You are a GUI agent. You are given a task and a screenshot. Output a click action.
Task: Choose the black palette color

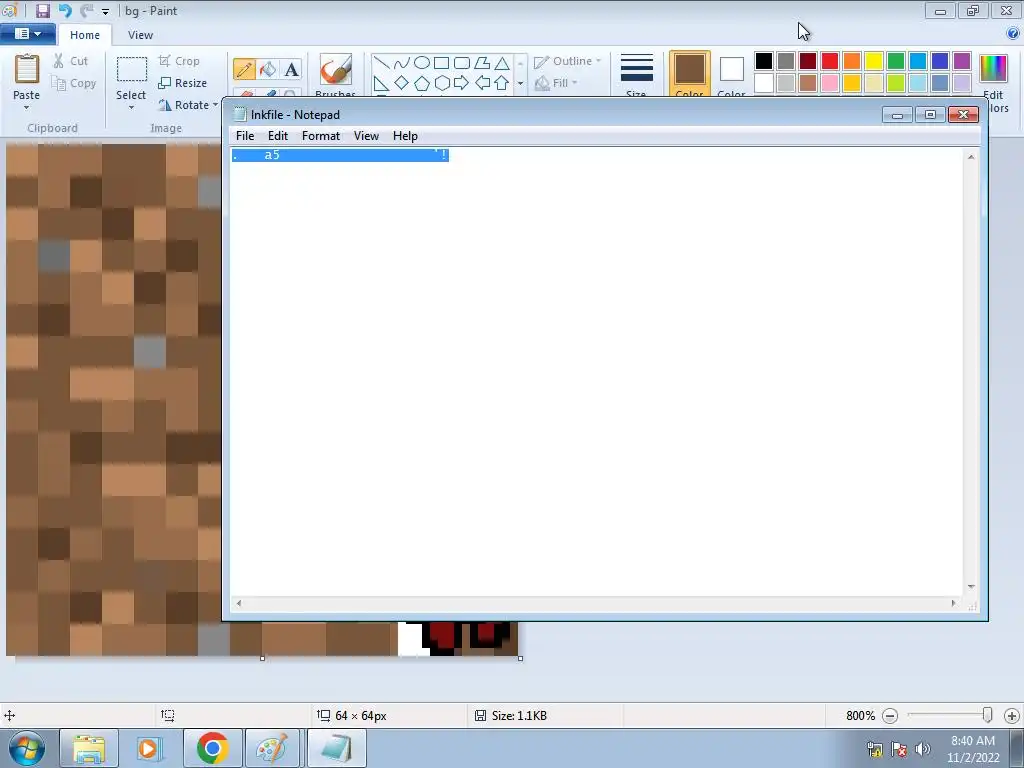click(763, 61)
